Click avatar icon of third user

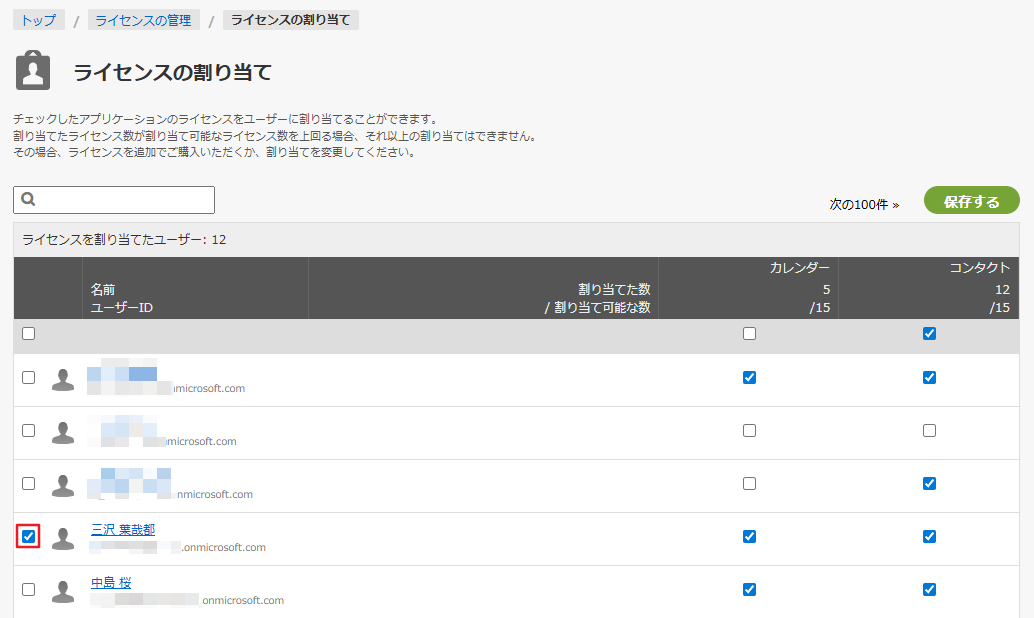point(63,485)
